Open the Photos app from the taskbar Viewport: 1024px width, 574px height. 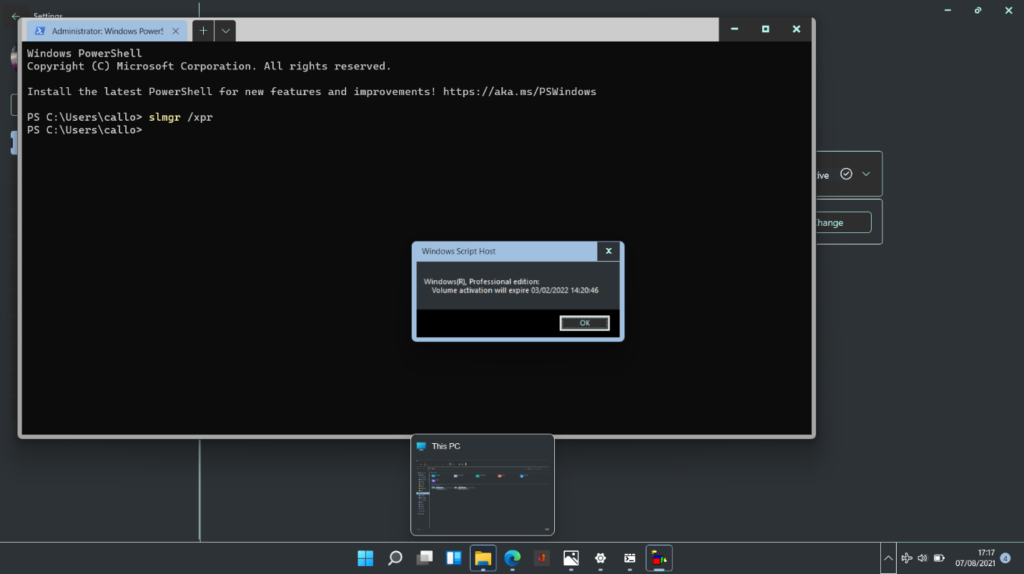pos(571,558)
